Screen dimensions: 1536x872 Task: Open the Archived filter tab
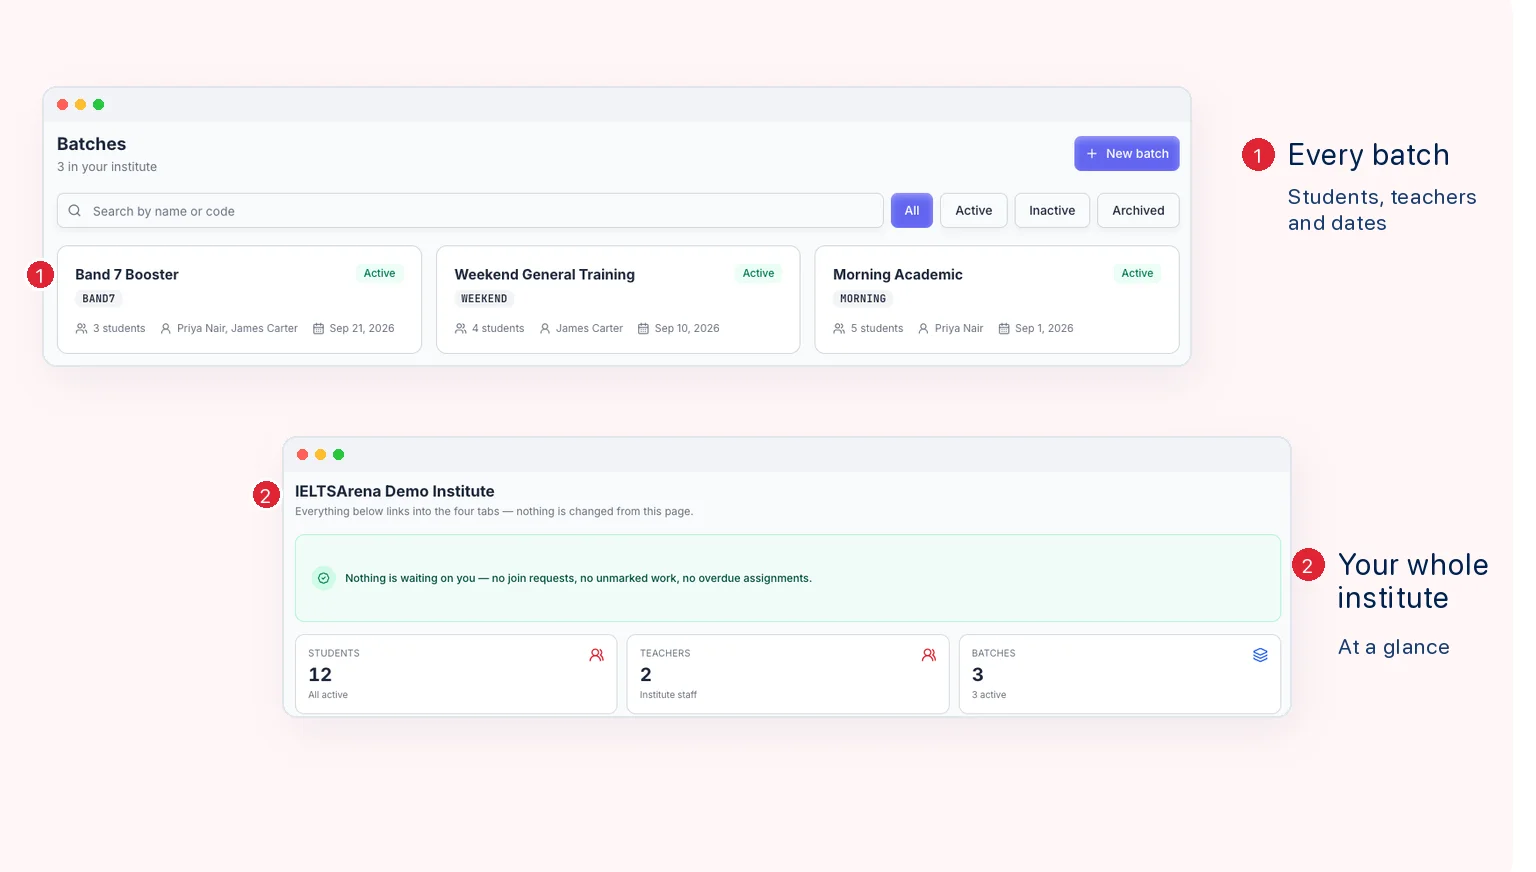[x=1138, y=211]
